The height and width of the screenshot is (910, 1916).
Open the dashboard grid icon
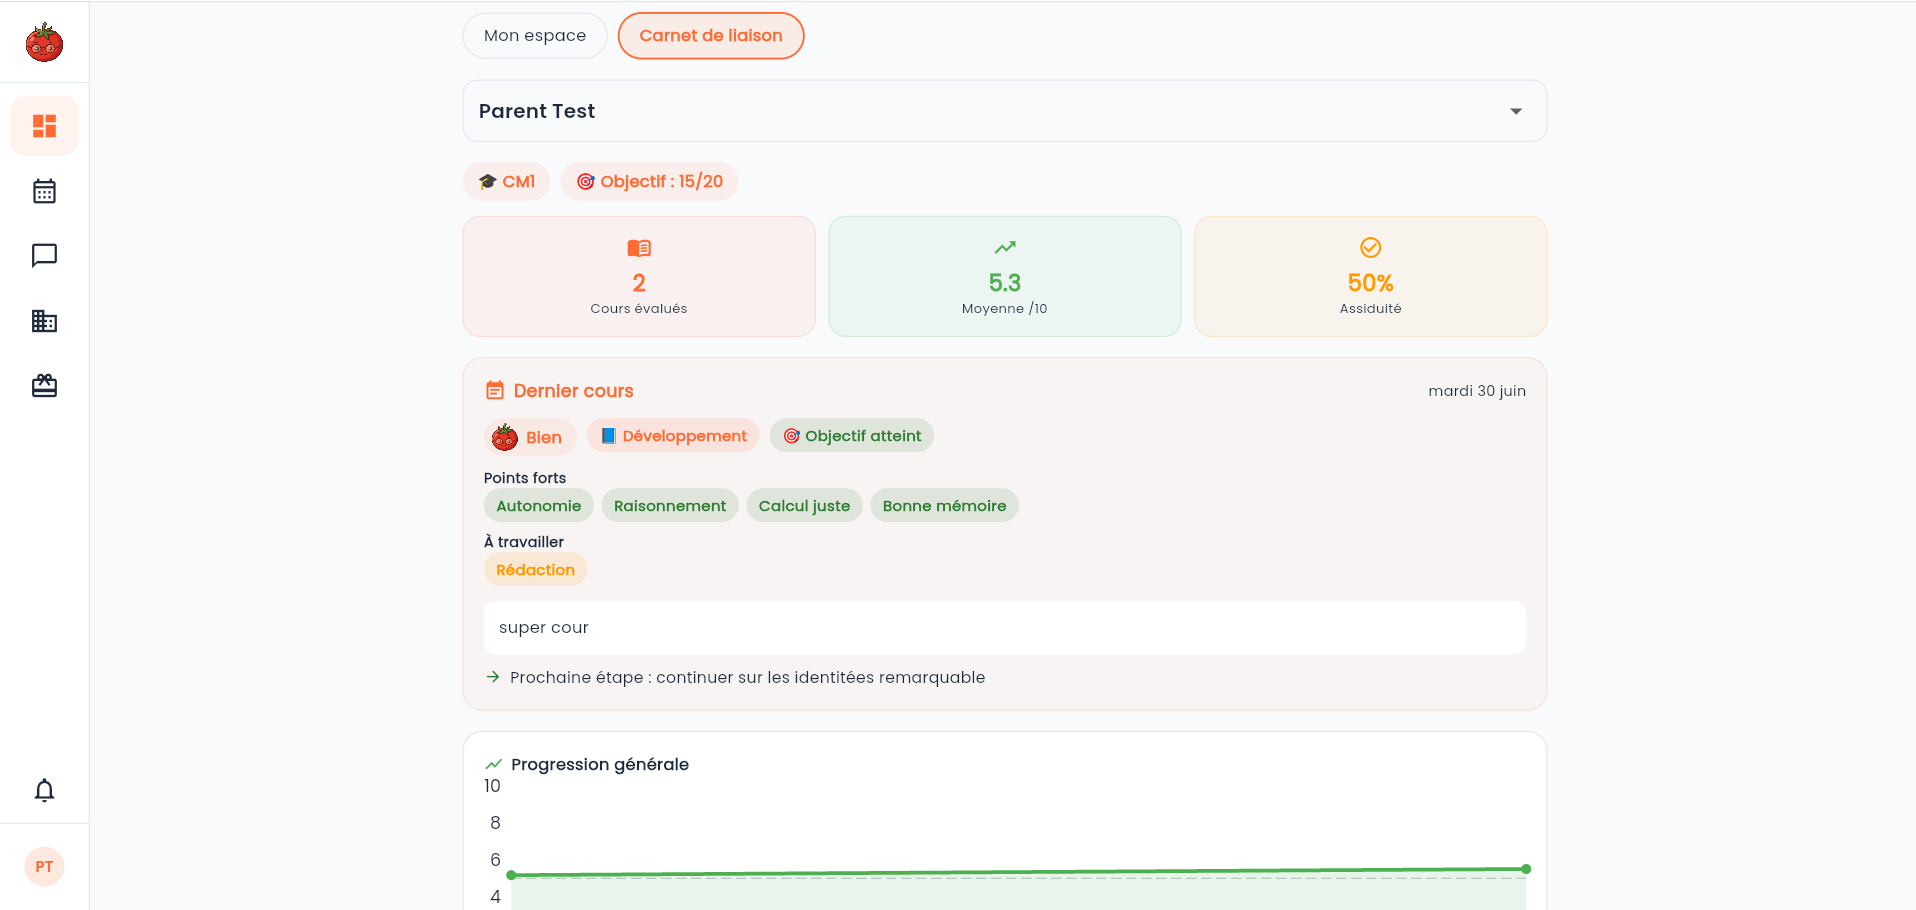[x=44, y=126]
